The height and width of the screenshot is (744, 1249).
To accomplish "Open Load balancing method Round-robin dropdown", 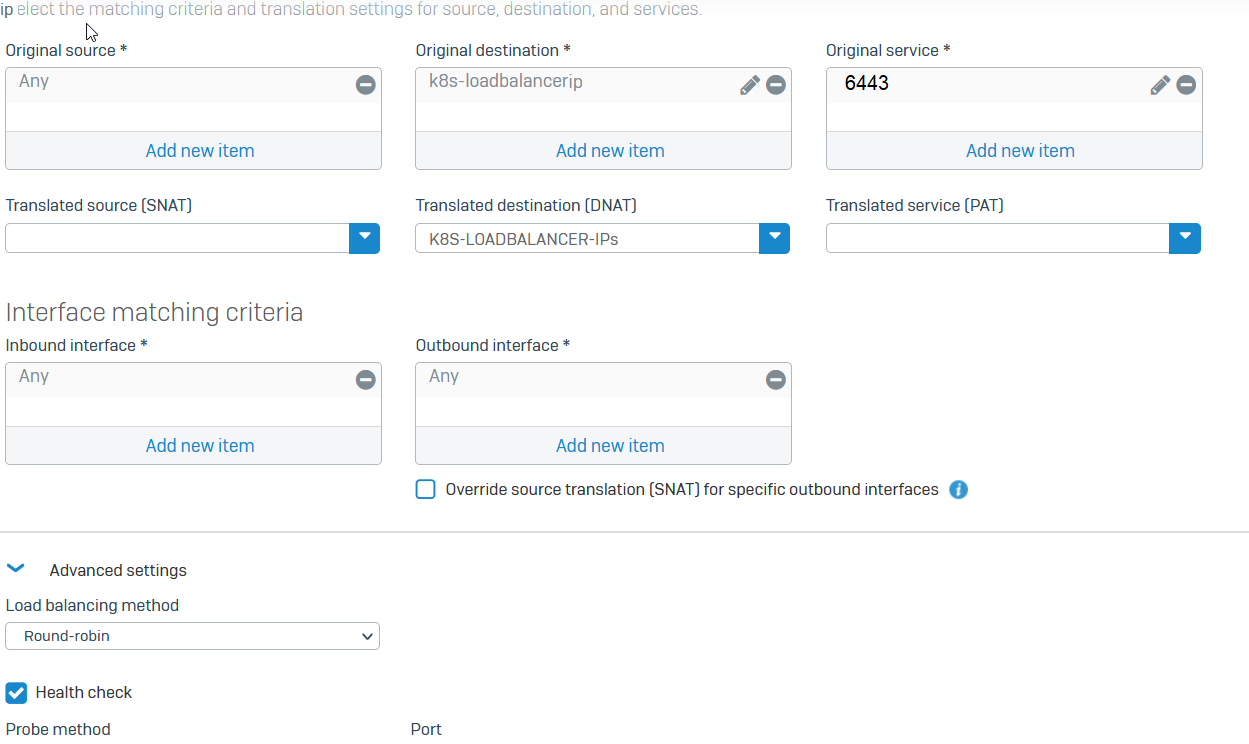I will (x=192, y=636).
